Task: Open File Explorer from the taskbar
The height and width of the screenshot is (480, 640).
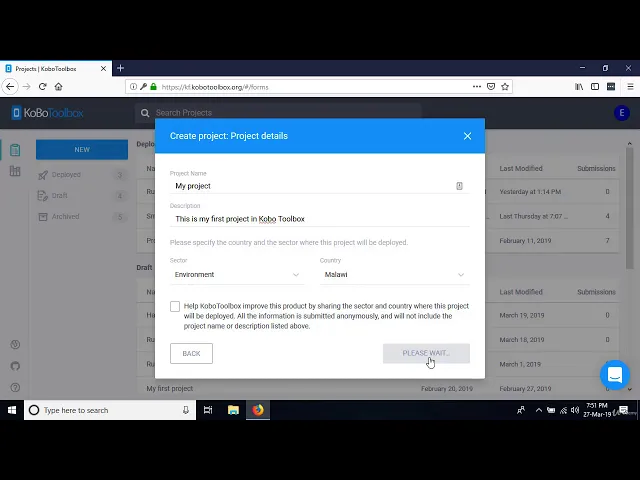Action: (233, 410)
